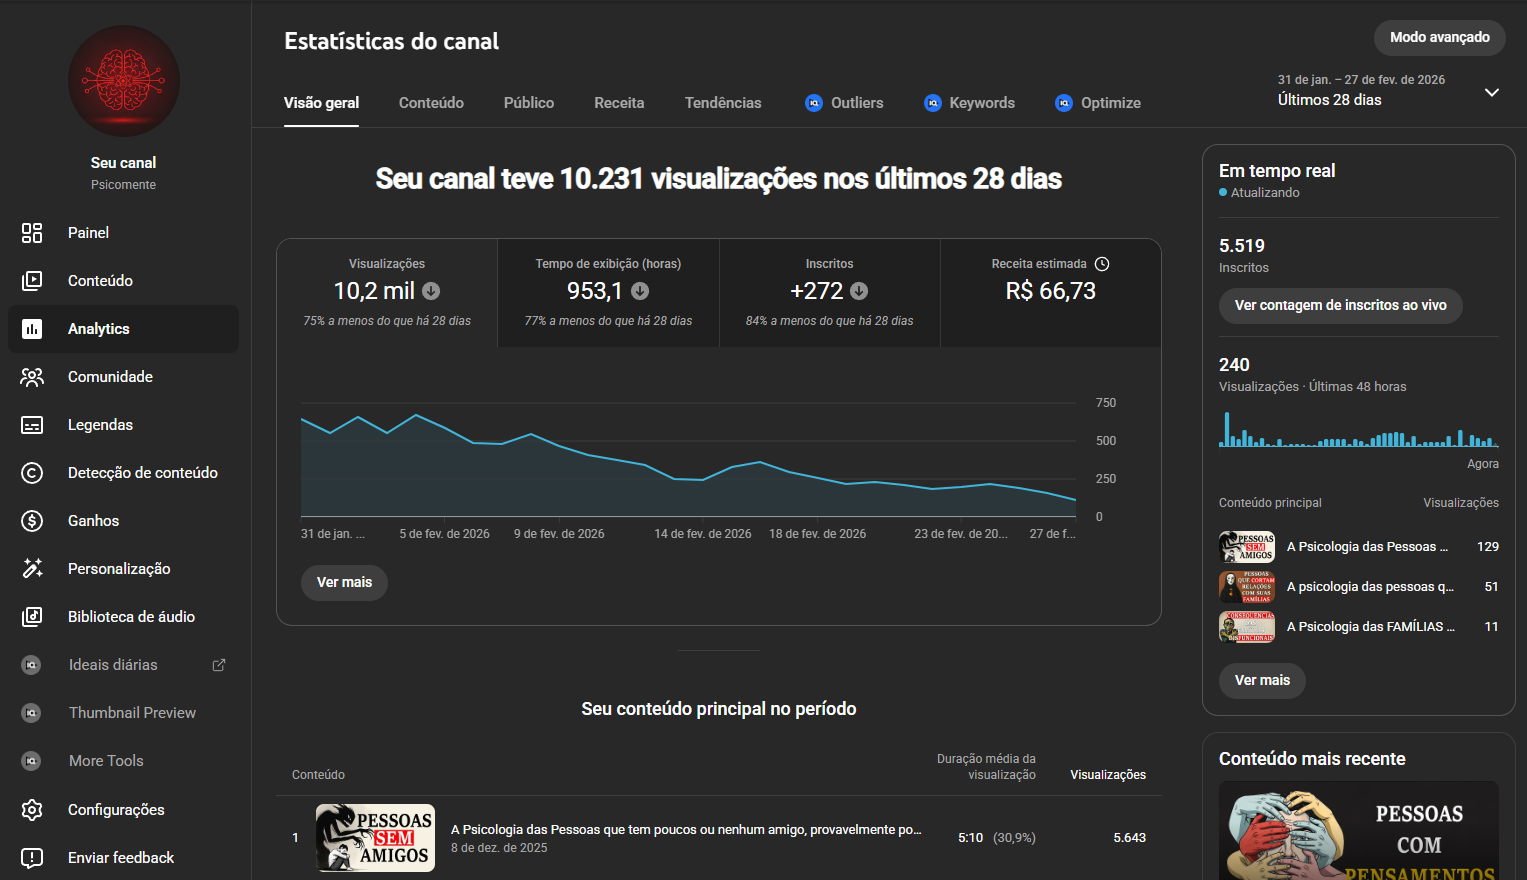
Task: Click Ver contagem de inscritos ao vivo
Action: tap(1341, 306)
